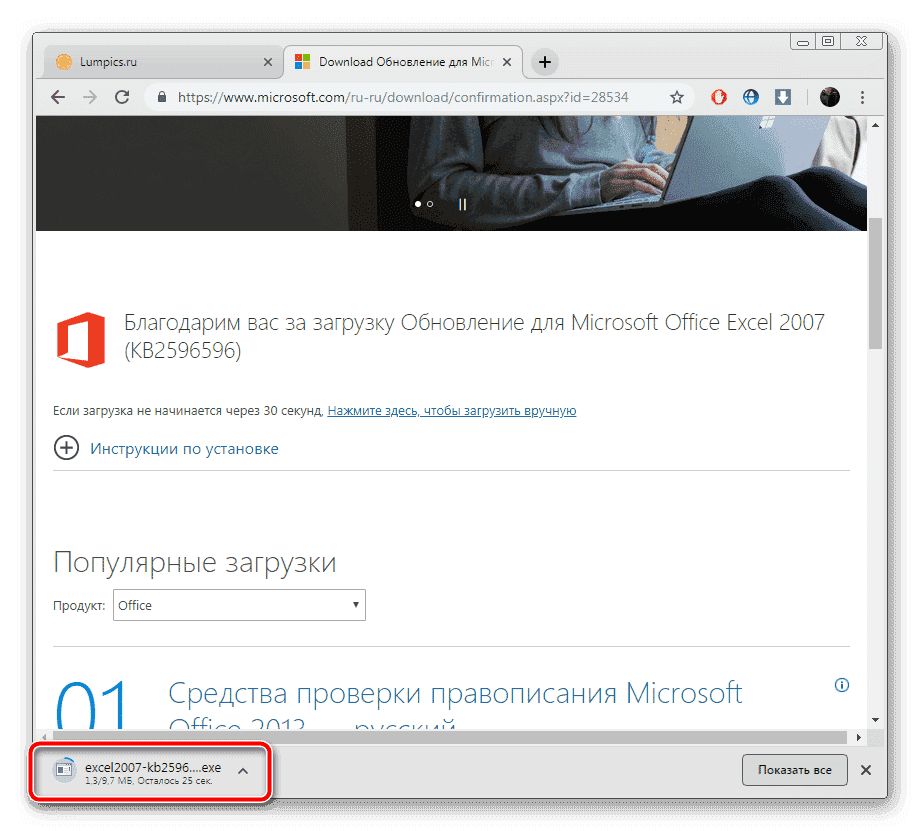Click the info icon beside item 01
This screenshot has height=831, width=920.
841,685
